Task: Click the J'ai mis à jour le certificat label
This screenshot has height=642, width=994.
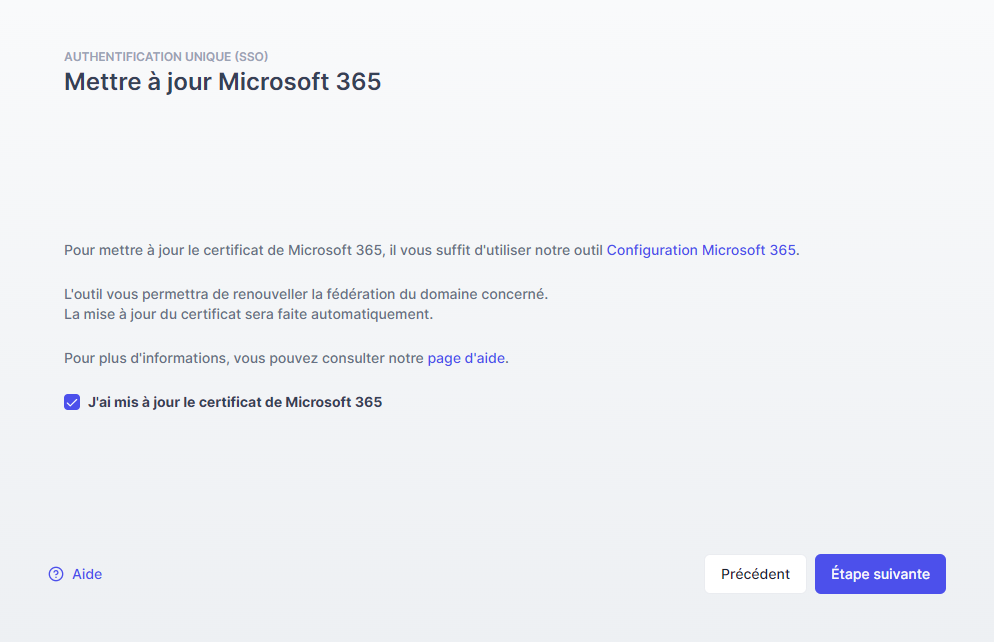Action: click(x=235, y=402)
